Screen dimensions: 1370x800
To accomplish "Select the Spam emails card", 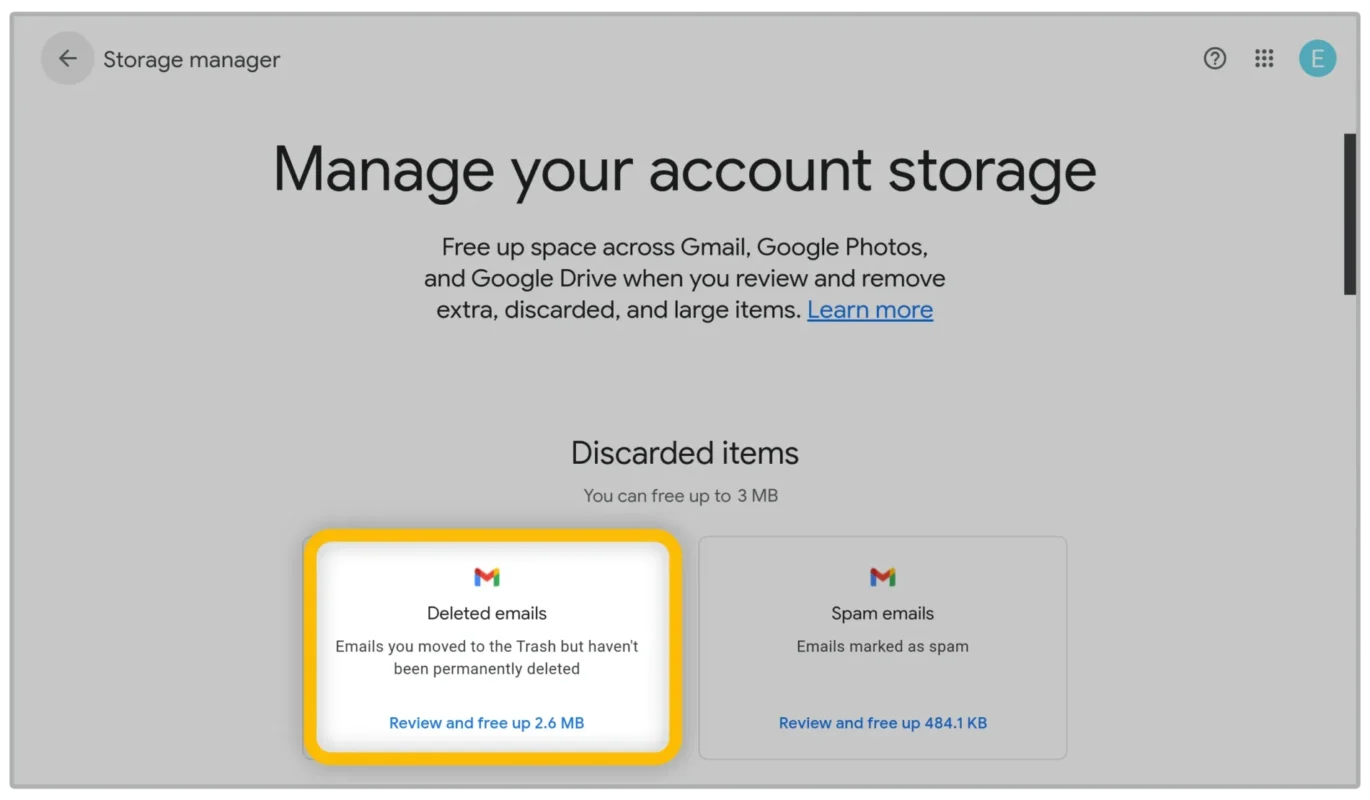I will (881, 645).
